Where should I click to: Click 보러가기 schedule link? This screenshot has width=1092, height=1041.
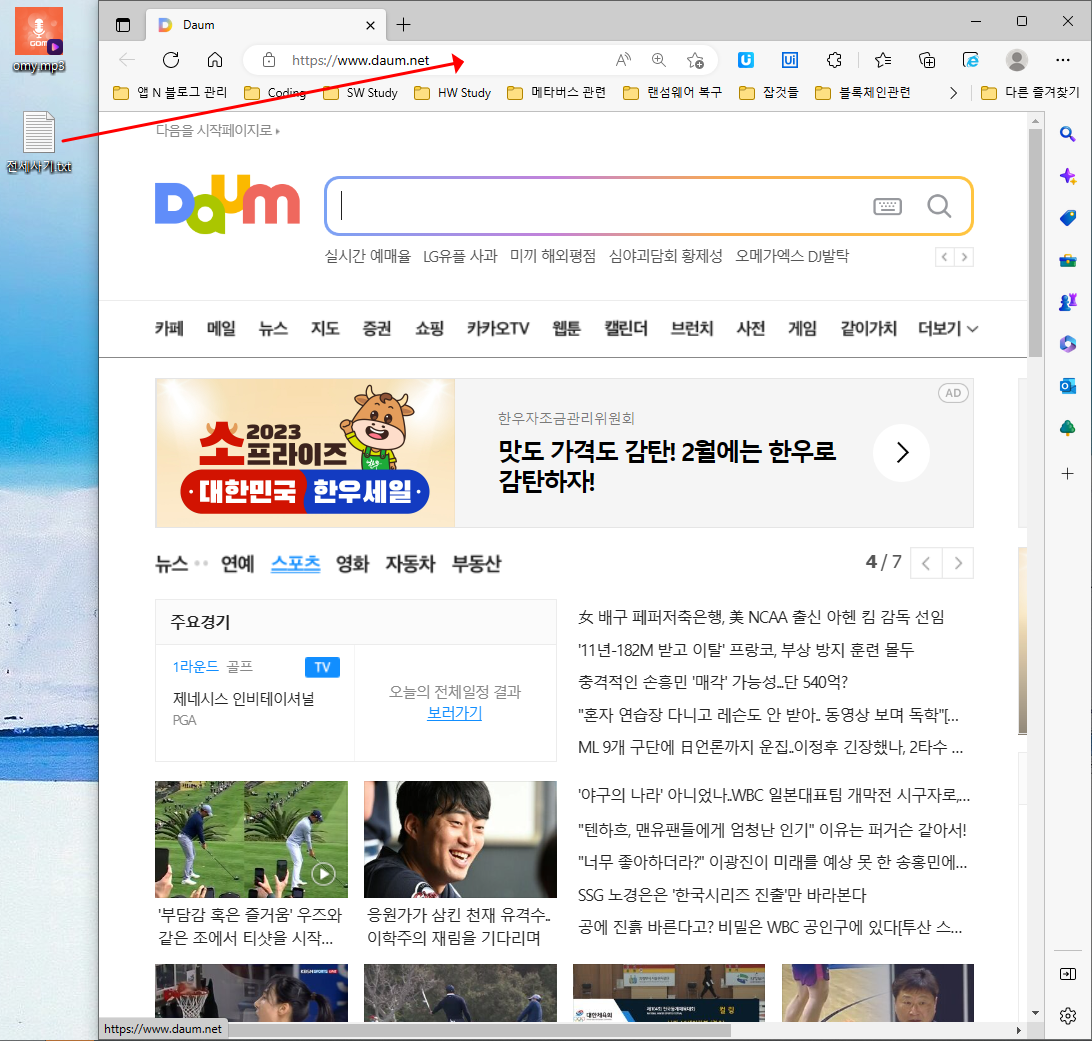tap(455, 713)
